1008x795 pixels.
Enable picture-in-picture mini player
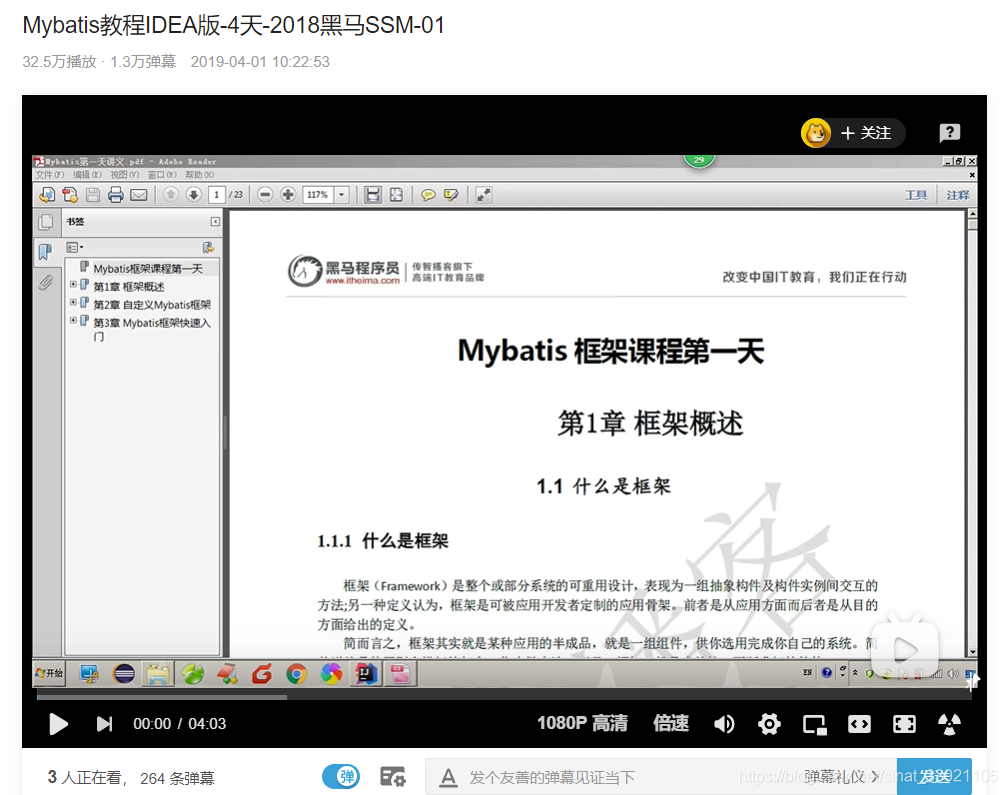814,725
